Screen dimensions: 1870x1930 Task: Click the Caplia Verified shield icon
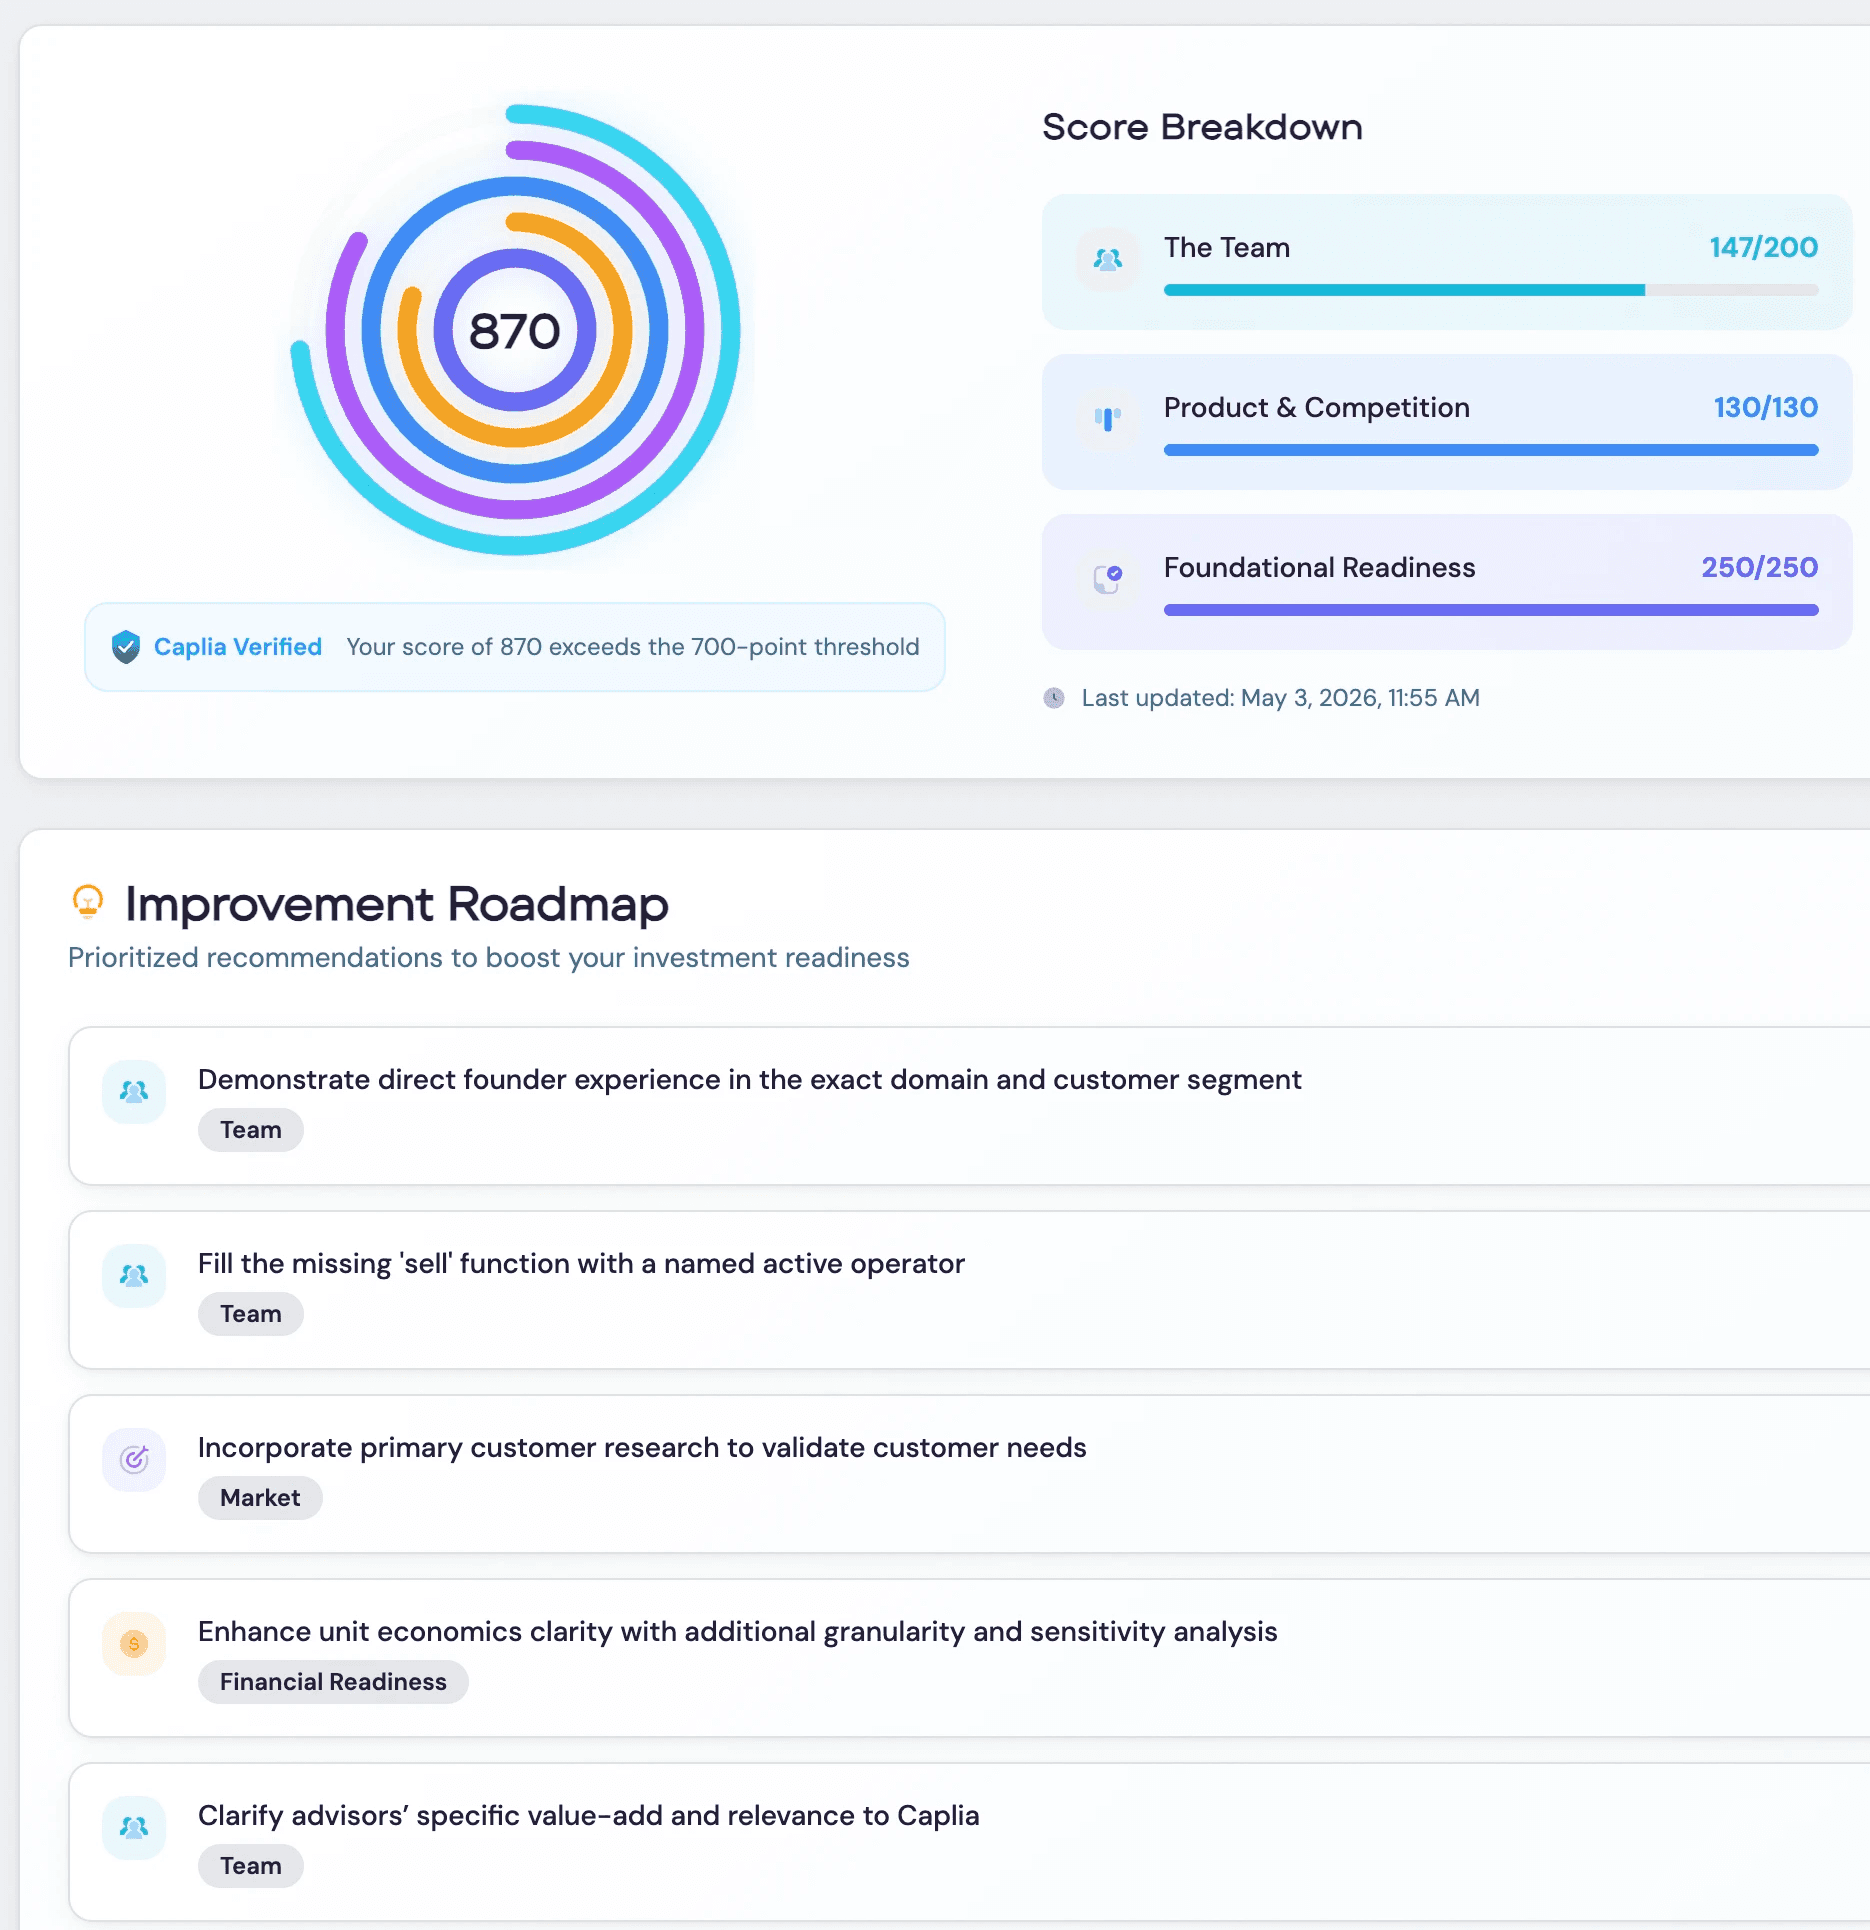pyautogui.click(x=126, y=647)
